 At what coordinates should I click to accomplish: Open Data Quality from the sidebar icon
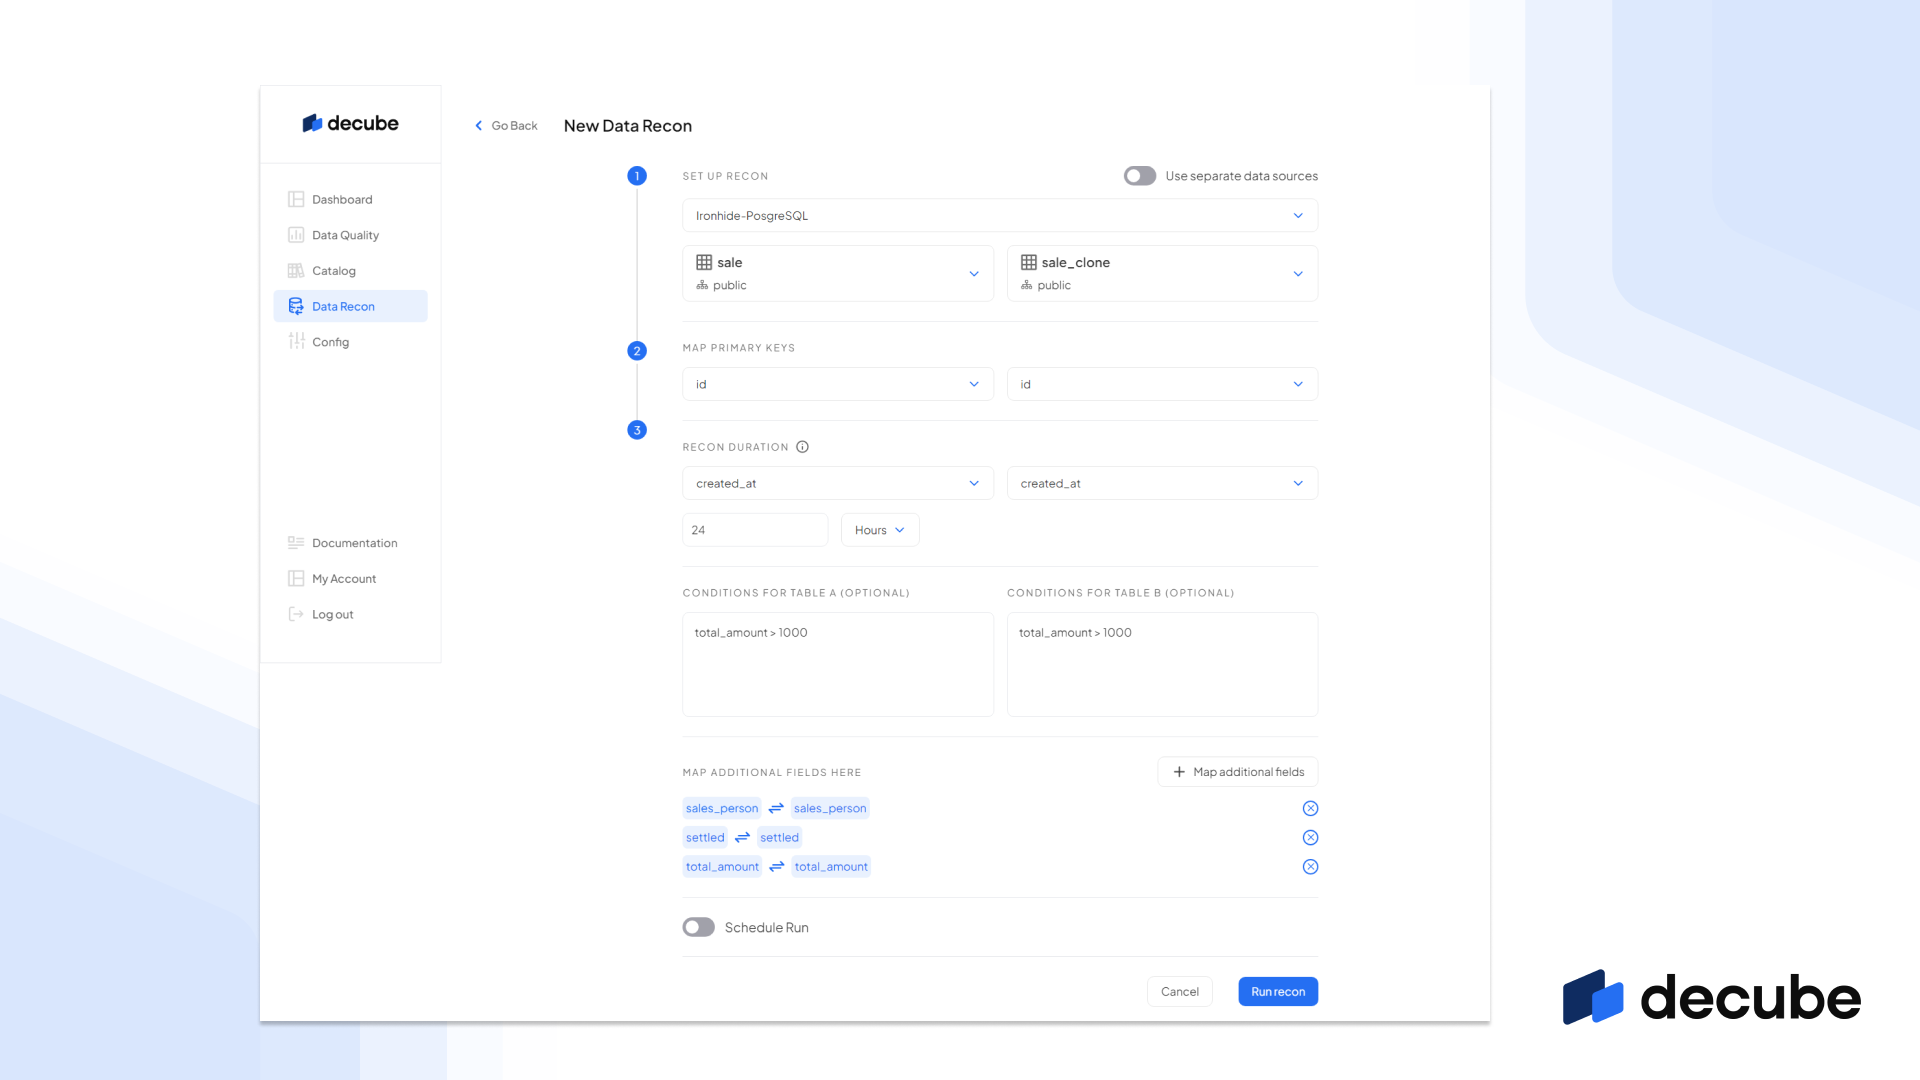pos(296,235)
